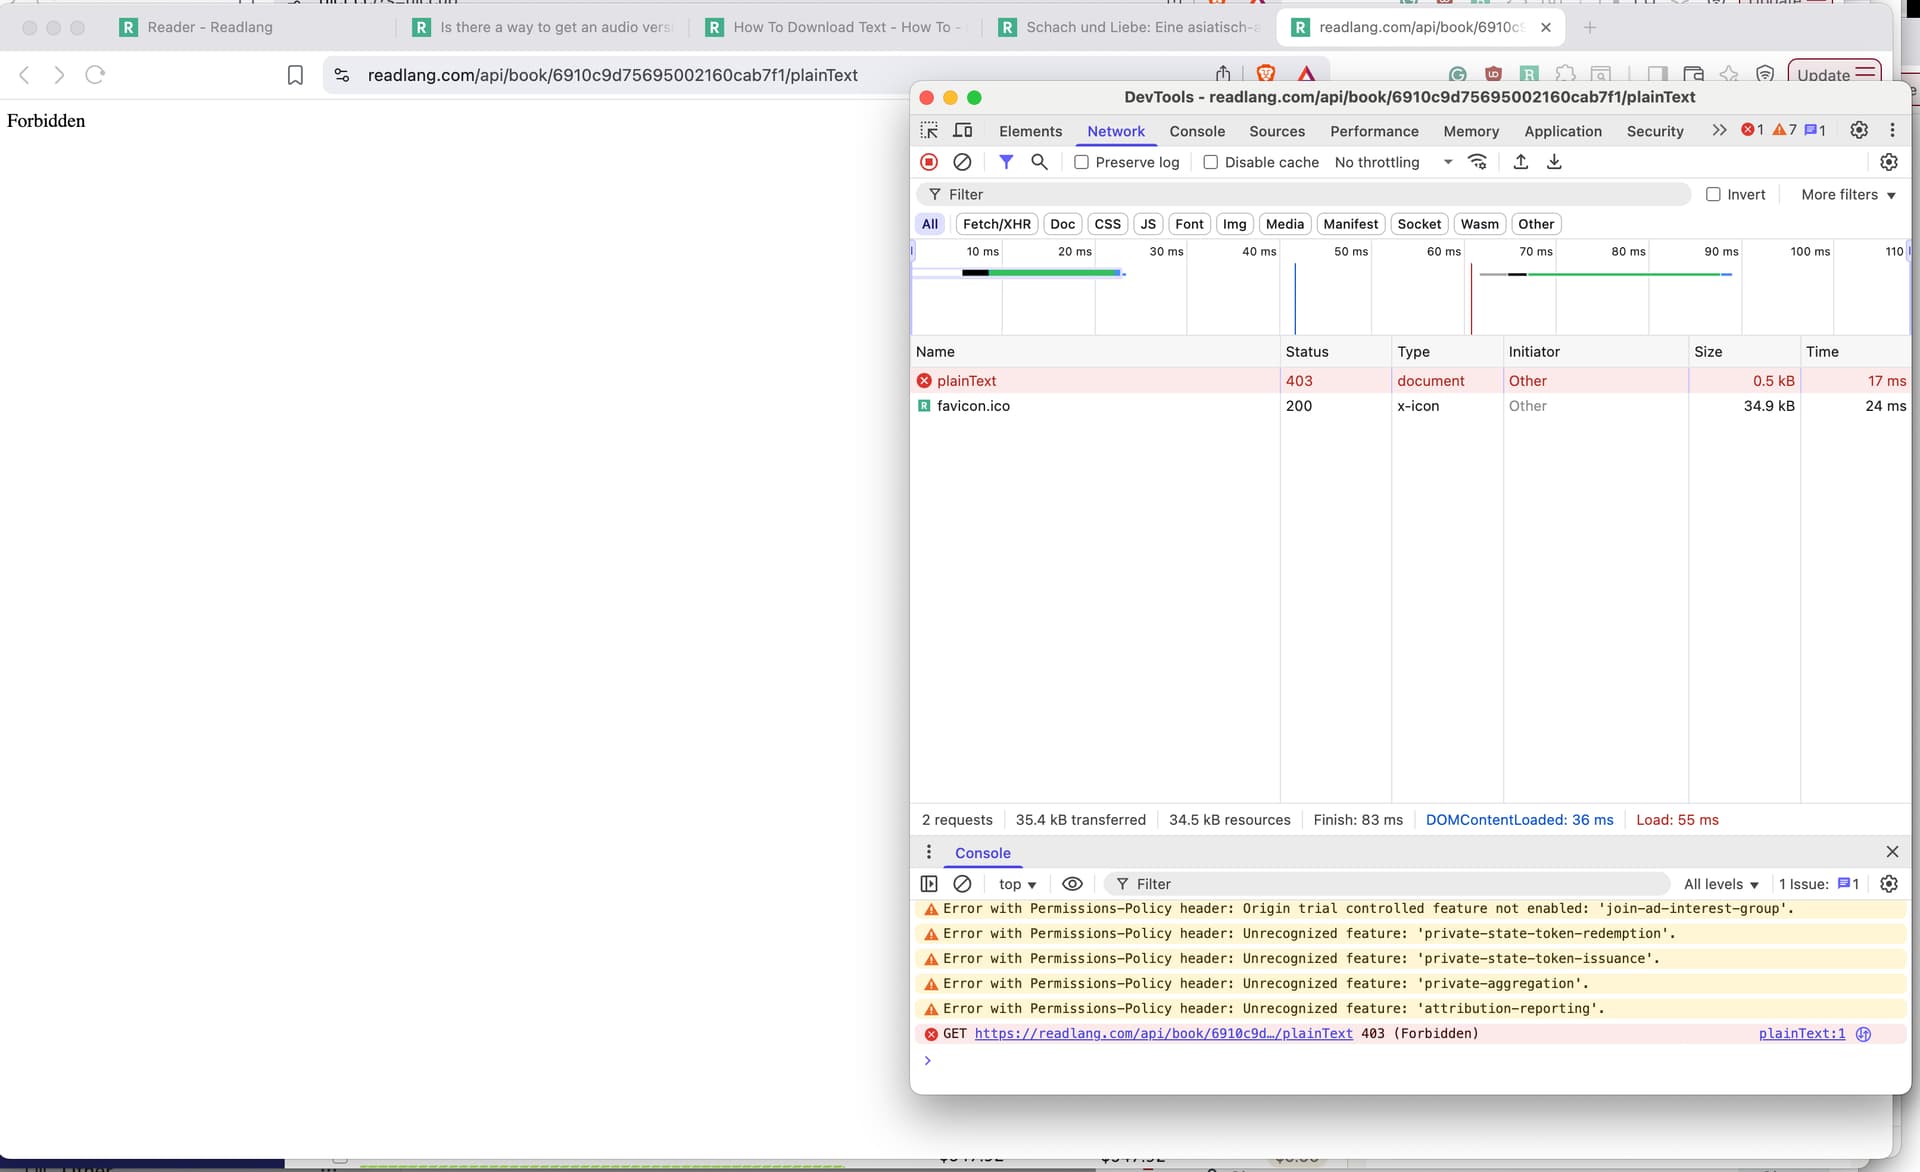Enable Preserve log checkbox
This screenshot has width=1920, height=1172.
[1081, 162]
